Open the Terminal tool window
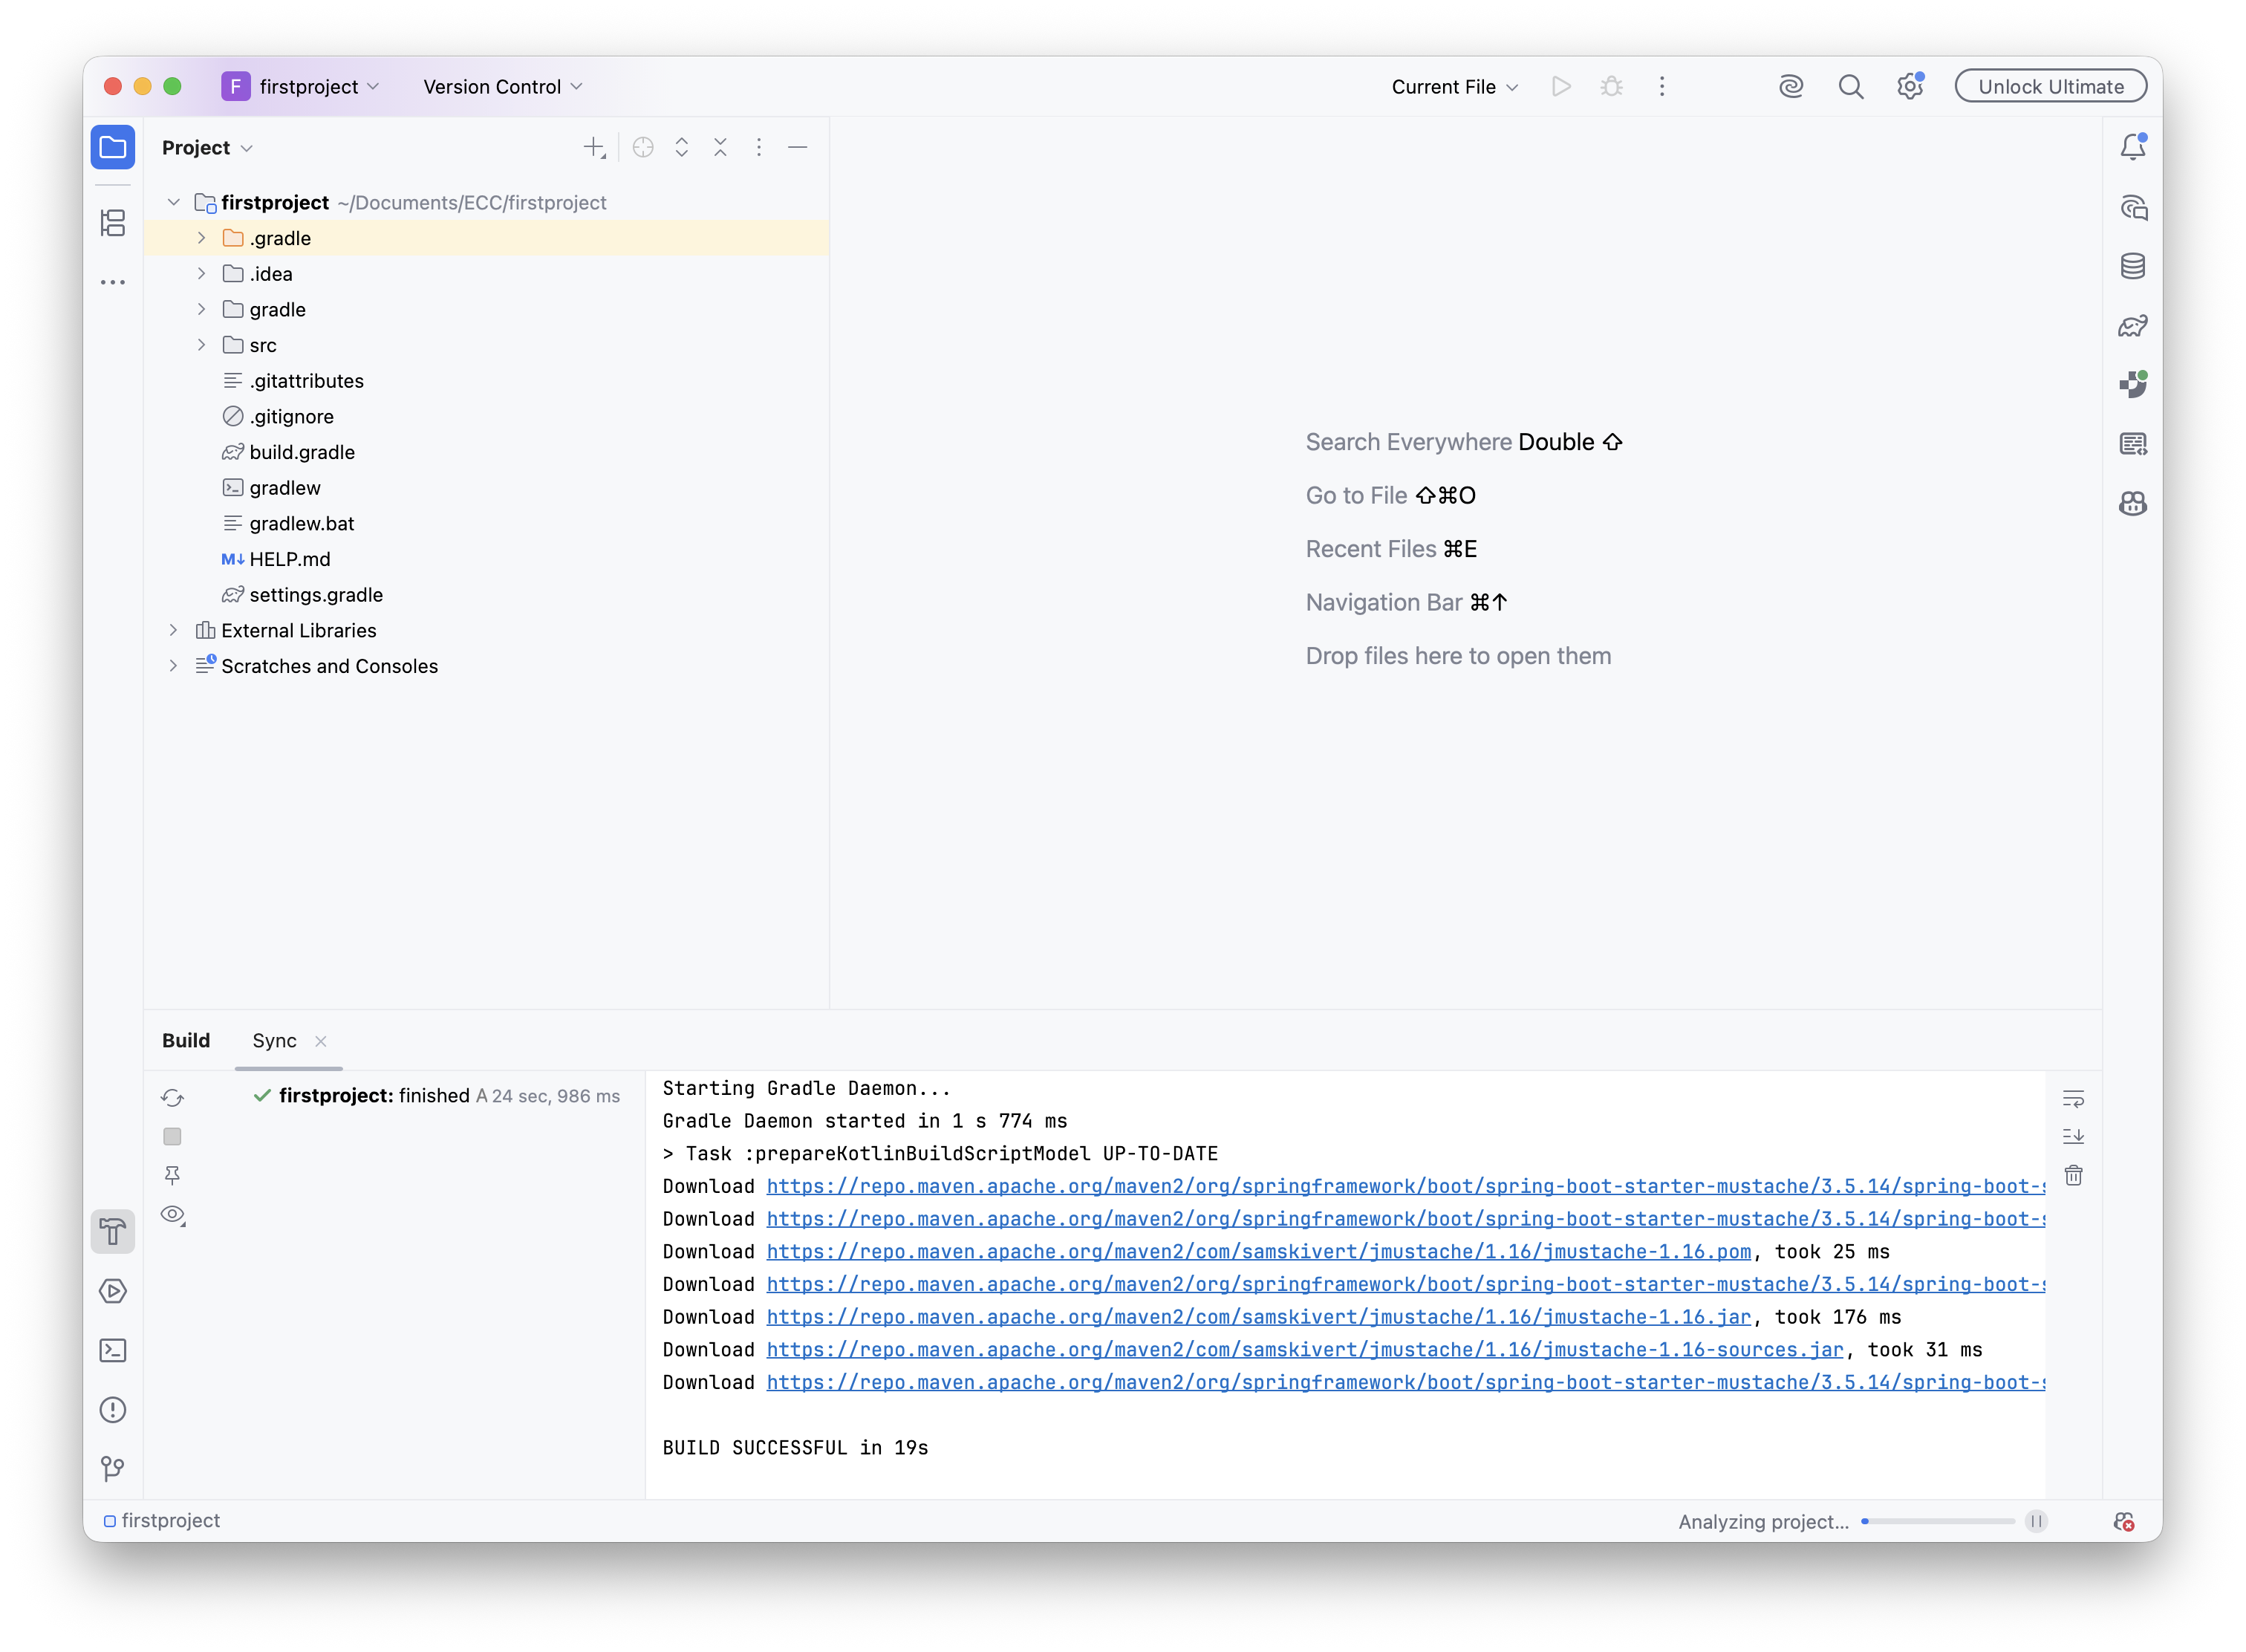 (113, 1351)
